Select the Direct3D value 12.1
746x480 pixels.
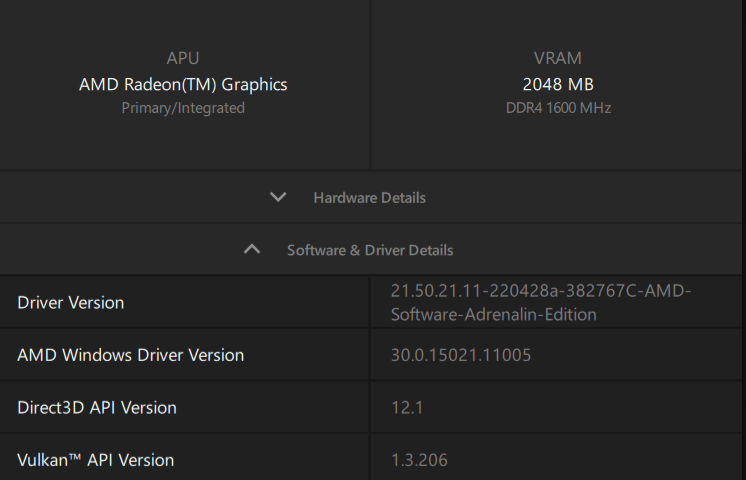click(x=407, y=408)
